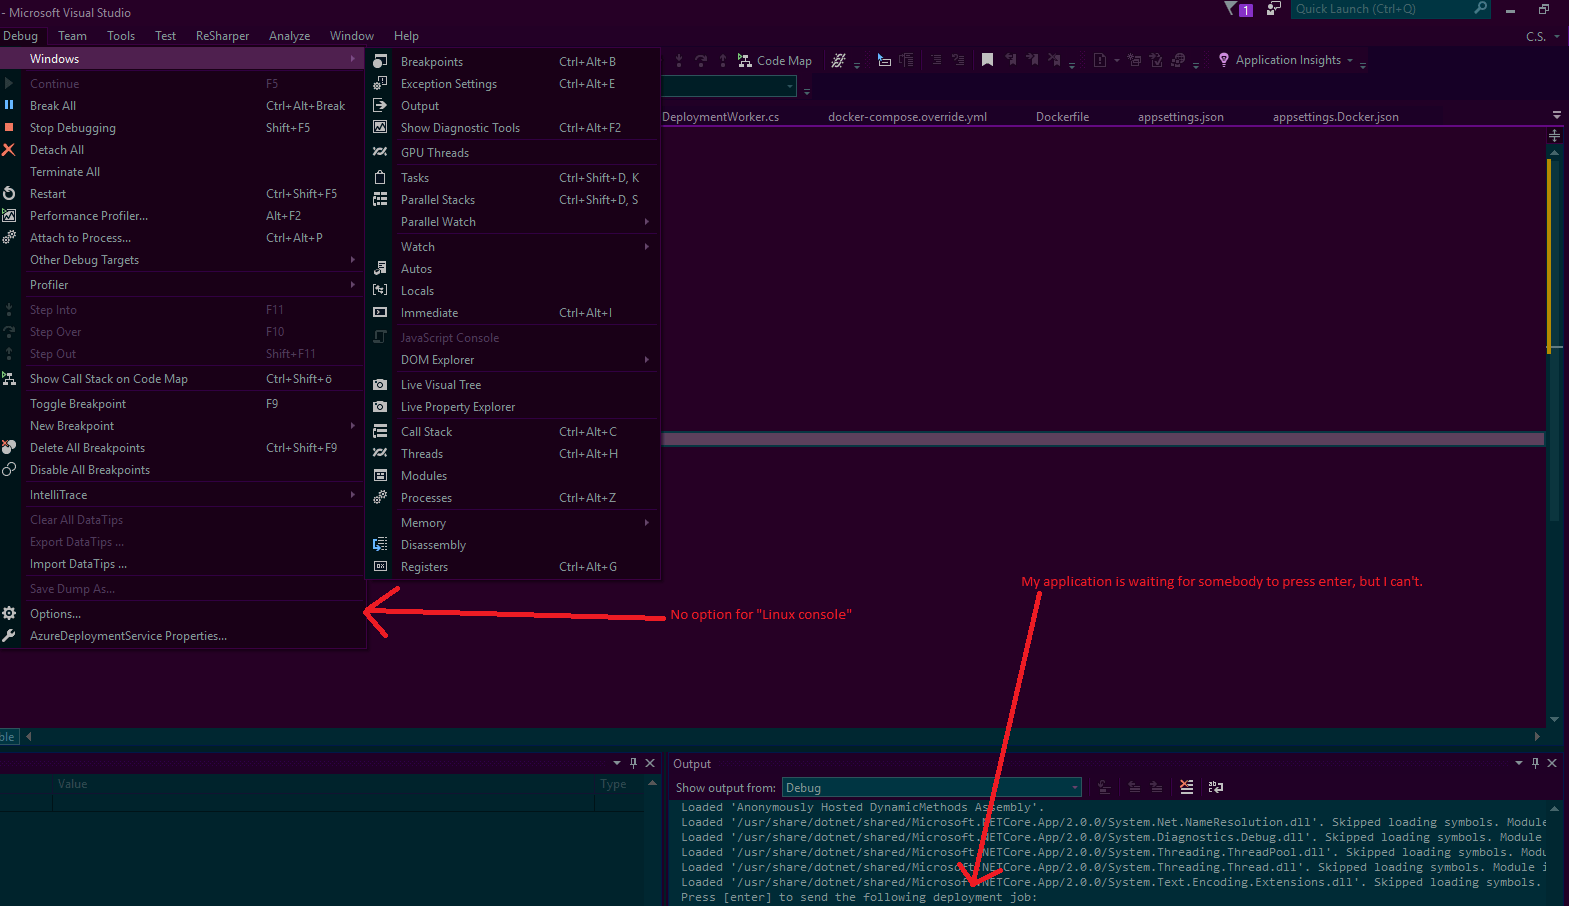This screenshot has height=906, width=1569.
Task: Close the bottom-left watch panel
Action: pyautogui.click(x=650, y=763)
